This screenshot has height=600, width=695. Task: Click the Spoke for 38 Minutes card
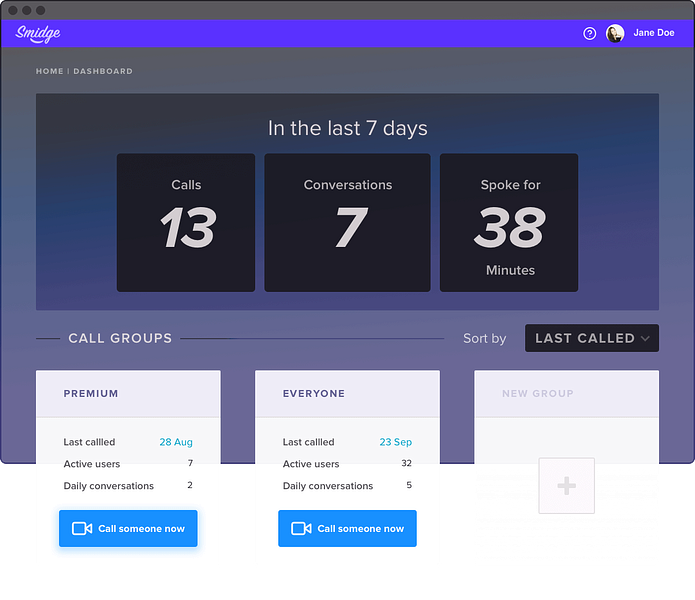509,222
